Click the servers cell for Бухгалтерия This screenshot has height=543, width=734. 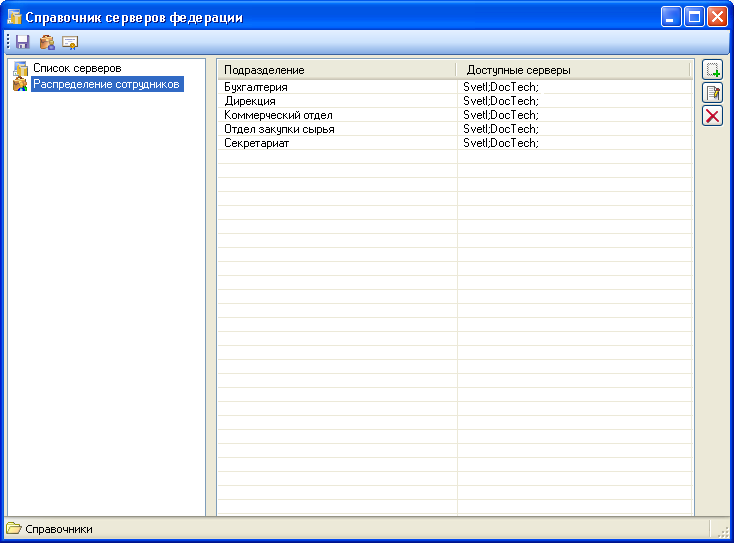tap(574, 87)
